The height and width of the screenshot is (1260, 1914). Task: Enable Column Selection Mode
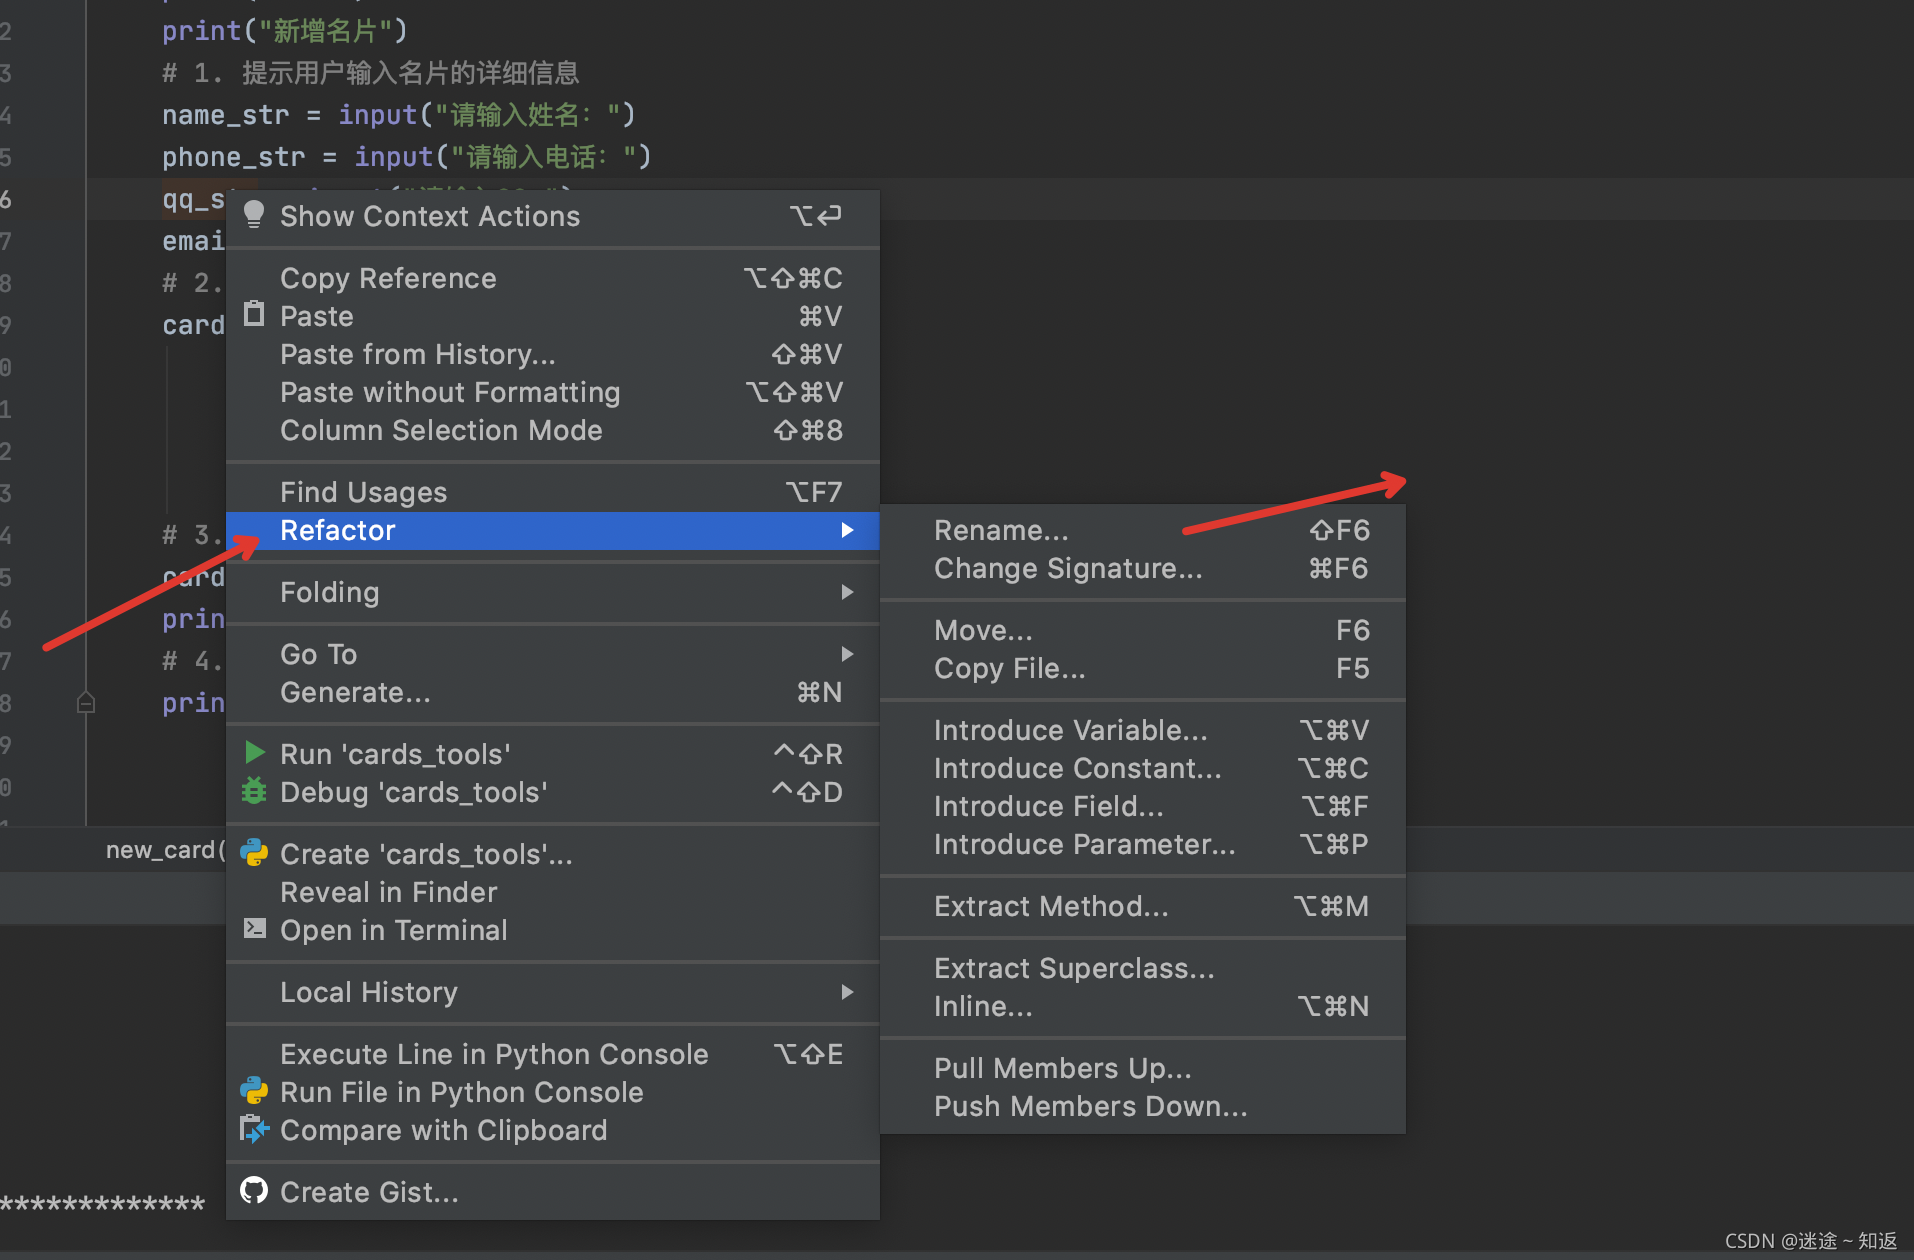[553, 430]
